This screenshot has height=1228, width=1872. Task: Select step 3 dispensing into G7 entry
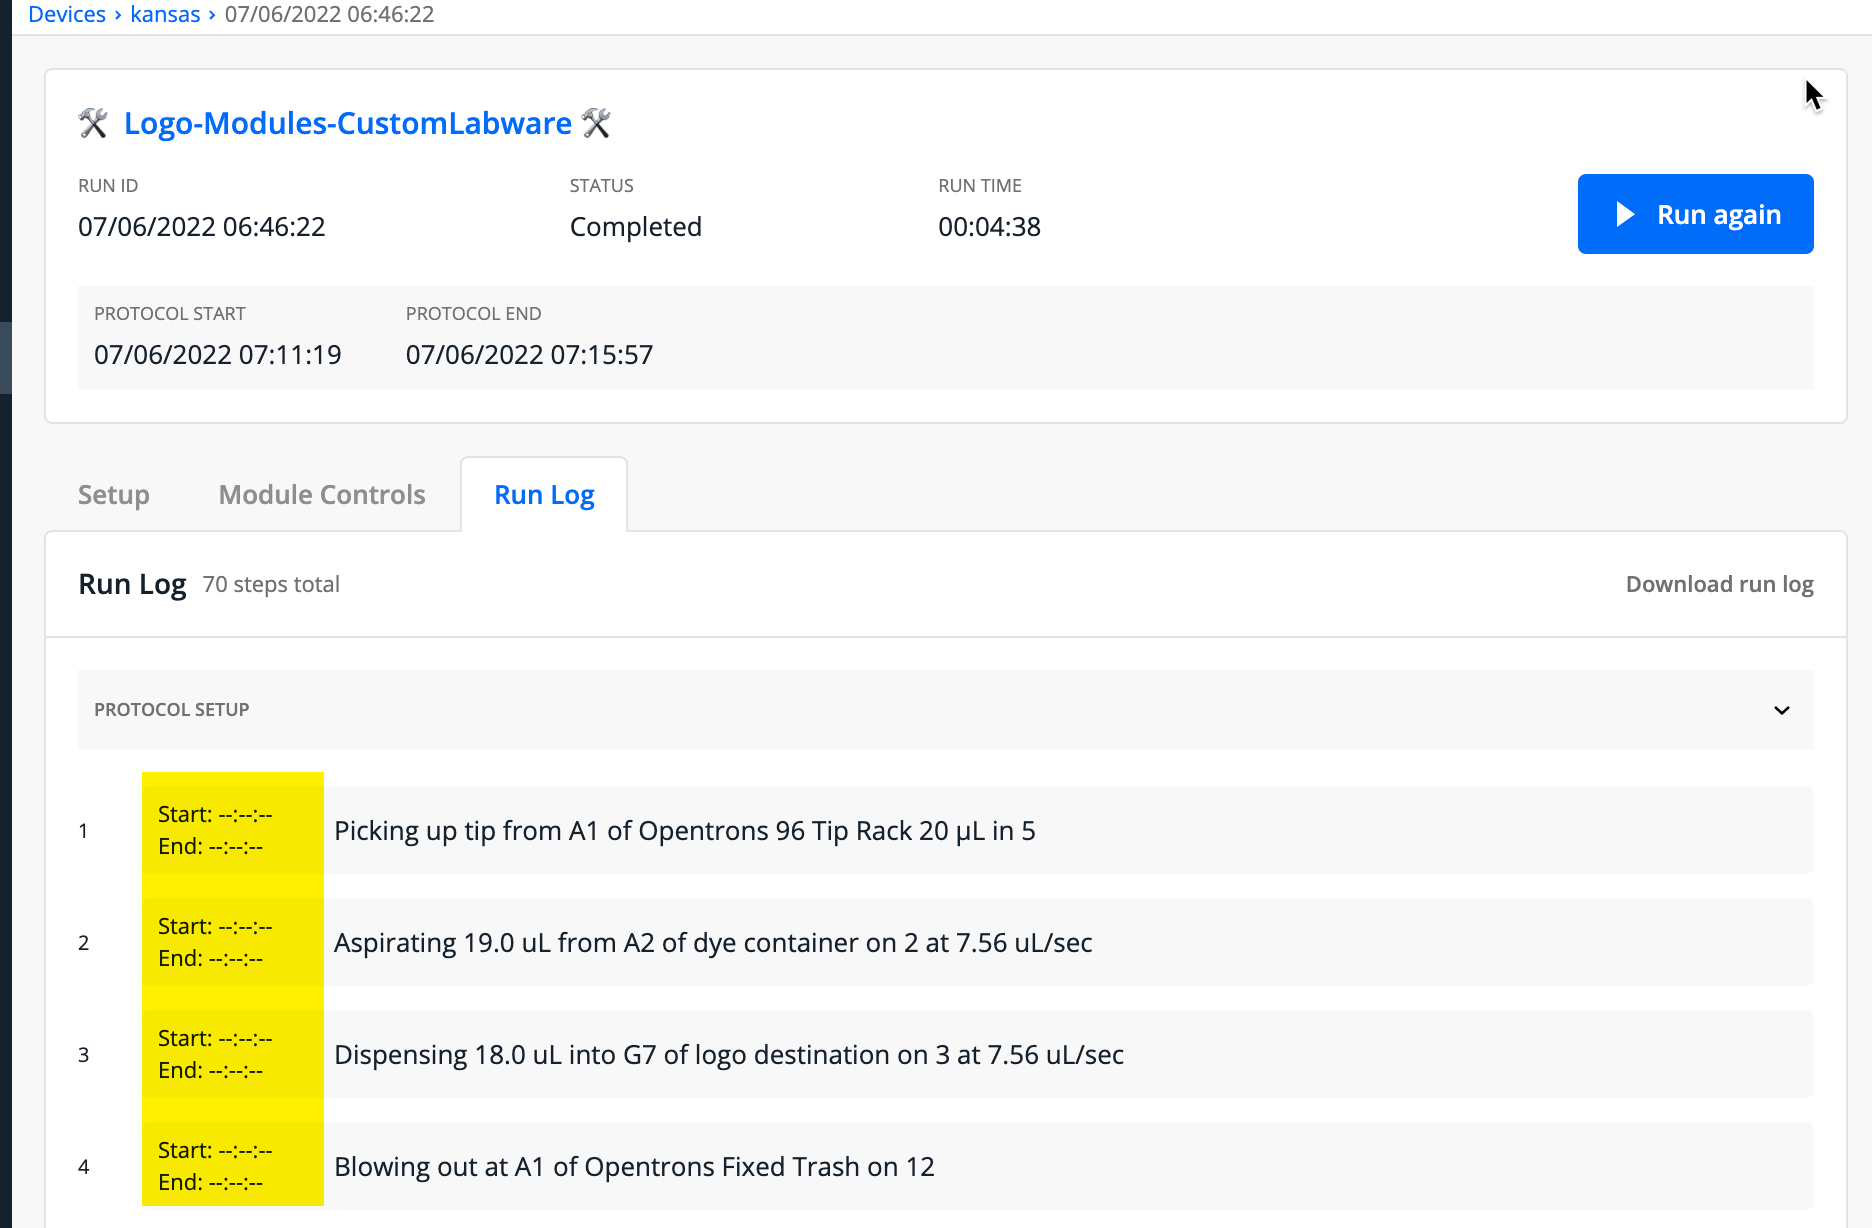click(x=728, y=1054)
